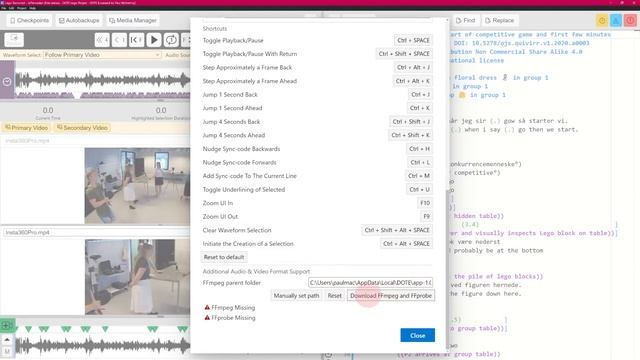Click the Play button in transport bar
640x360 pixels.
(x=154, y=40)
